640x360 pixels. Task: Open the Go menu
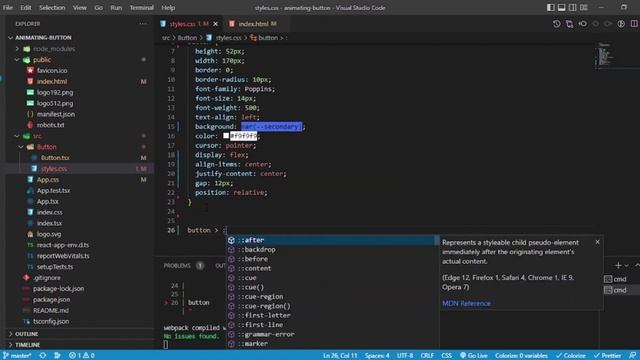pos(98,7)
